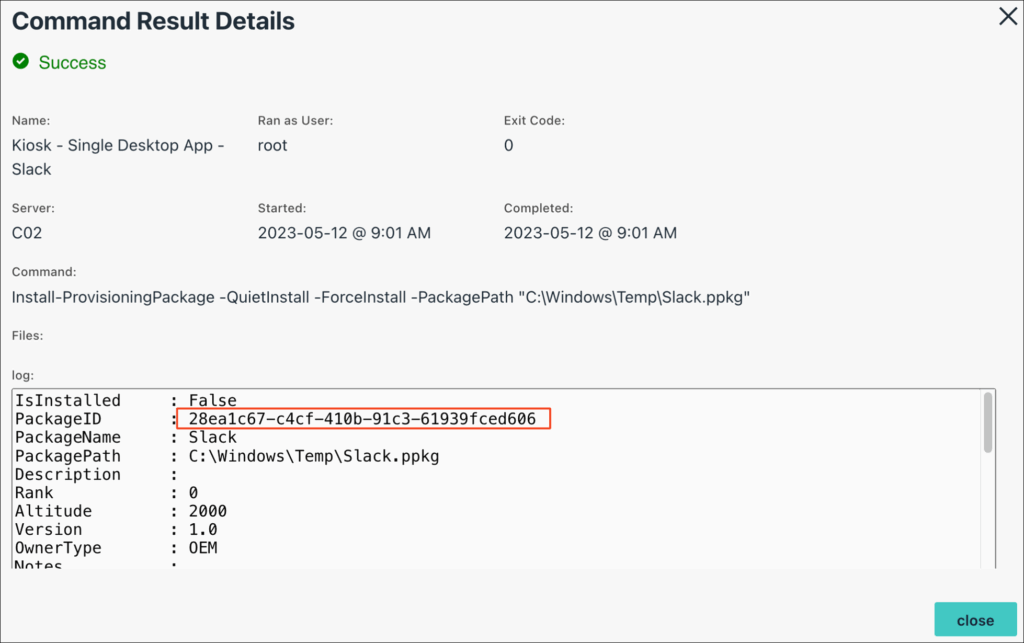This screenshot has width=1024, height=643.
Task: Click the PackagePath line in the log
Action: tap(227, 456)
